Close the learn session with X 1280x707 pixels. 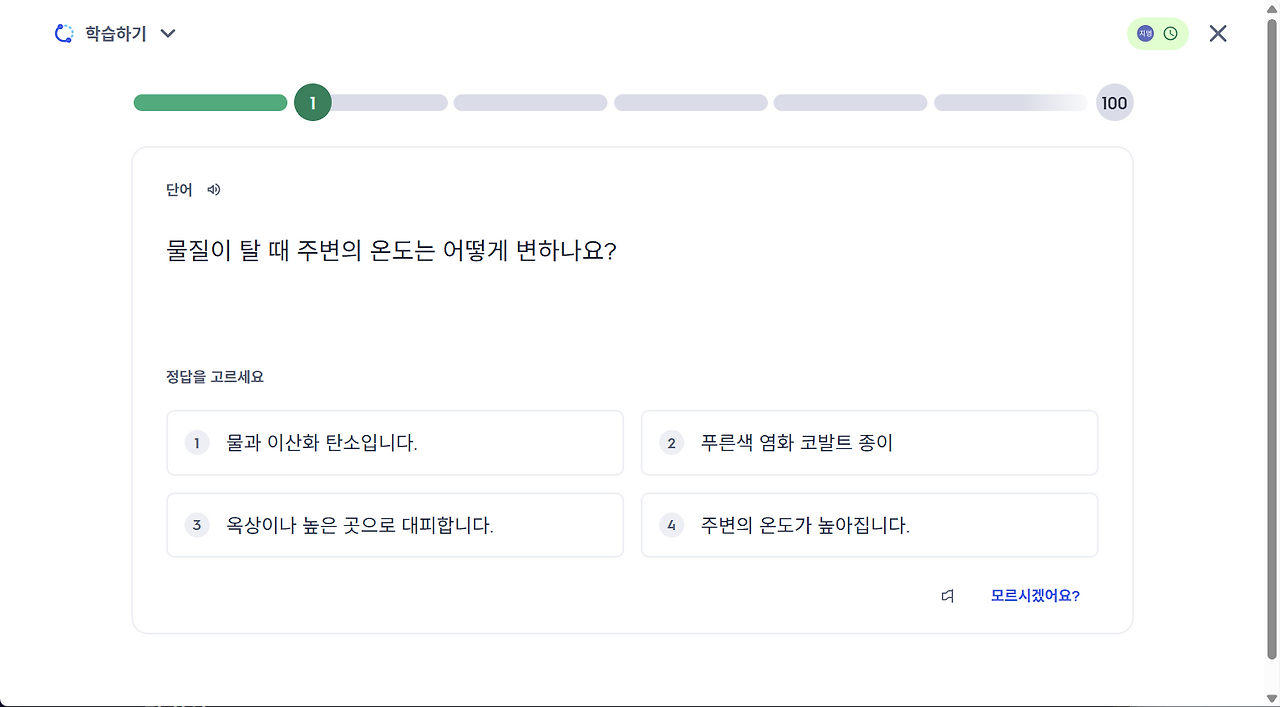[1217, 34]
